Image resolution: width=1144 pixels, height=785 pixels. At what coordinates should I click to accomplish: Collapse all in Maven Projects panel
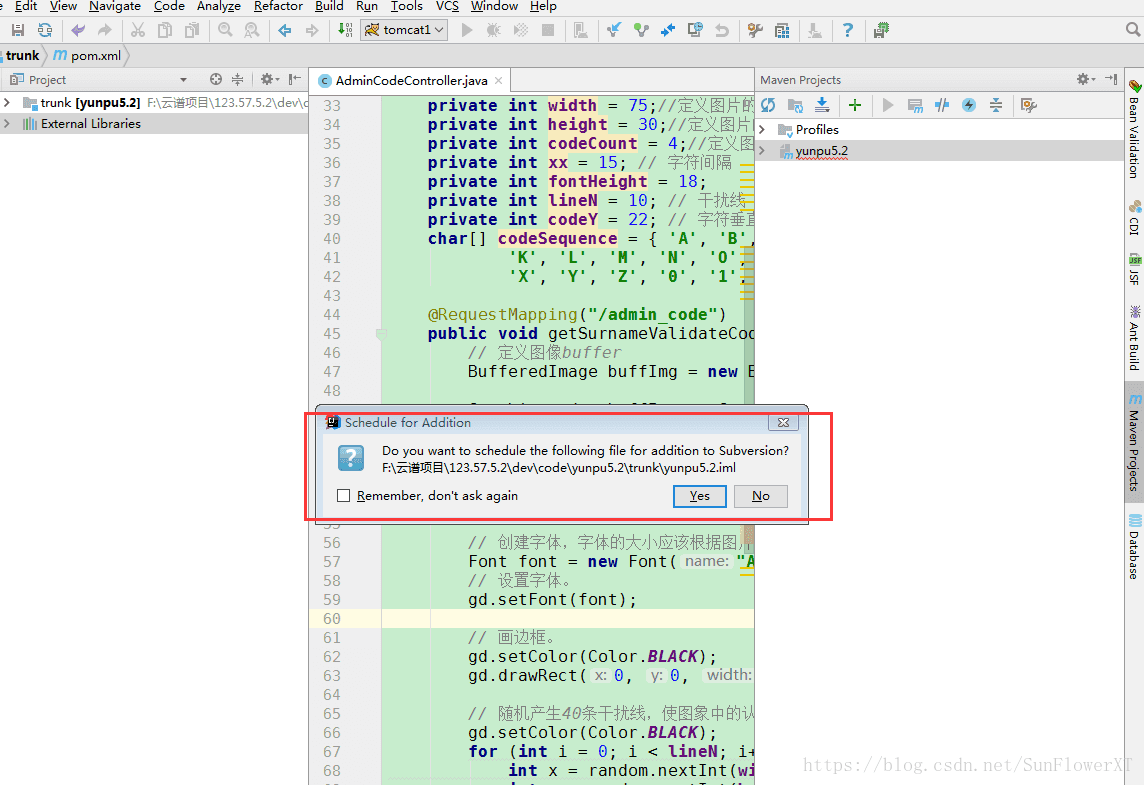996,105
